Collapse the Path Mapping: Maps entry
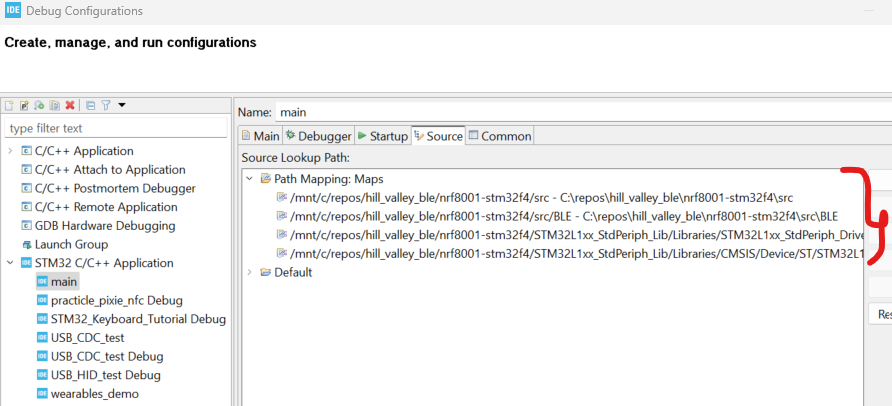This screenshot has width=892, height=406. point(248,179)
